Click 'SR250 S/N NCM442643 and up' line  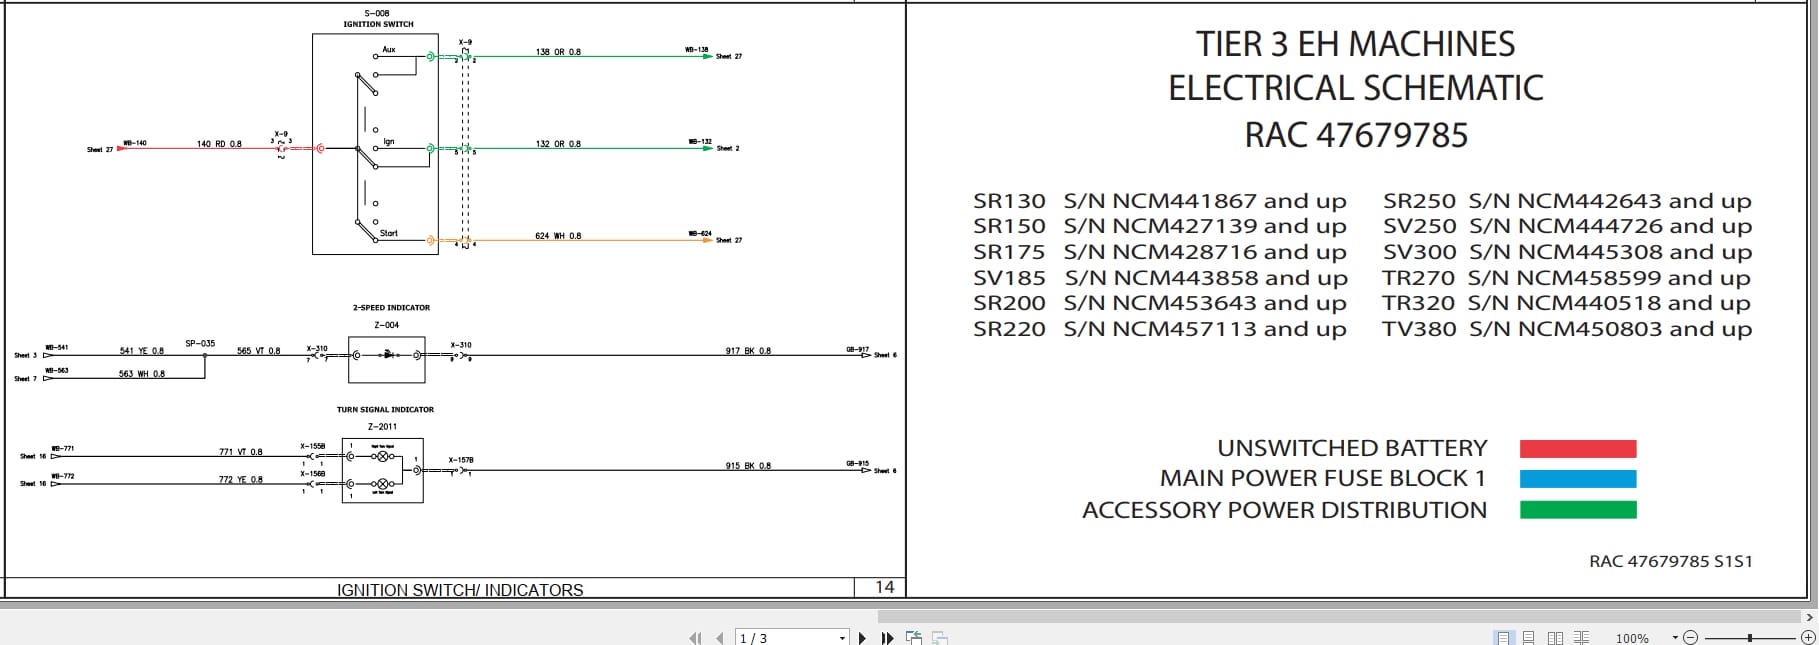[x=1567, y=201]
